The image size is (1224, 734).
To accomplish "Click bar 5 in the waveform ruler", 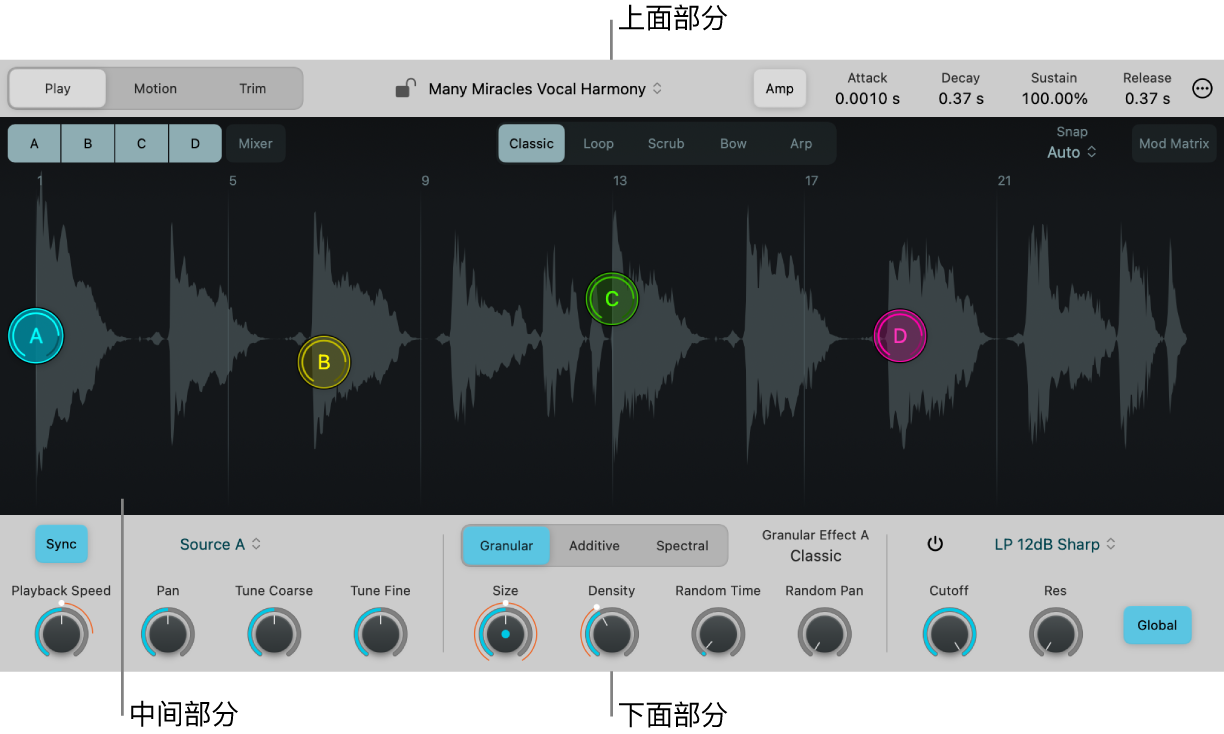I will coord(233,181).
